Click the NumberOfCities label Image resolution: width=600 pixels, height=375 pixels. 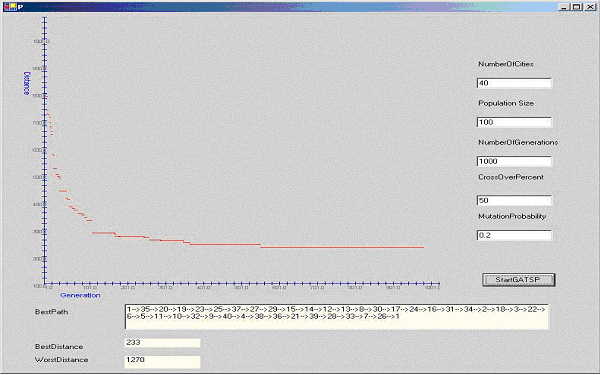tap(506, 64)
